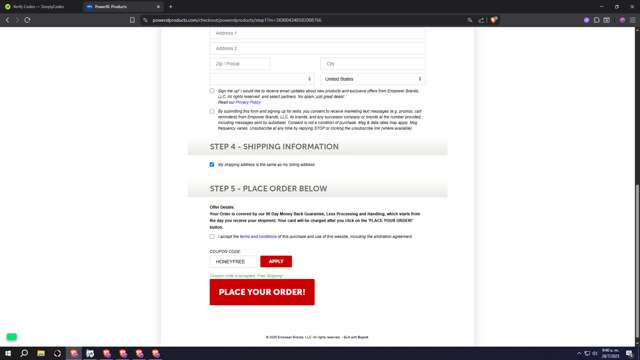
Task: Open the volume tray icon
Action: coord(595,353)
